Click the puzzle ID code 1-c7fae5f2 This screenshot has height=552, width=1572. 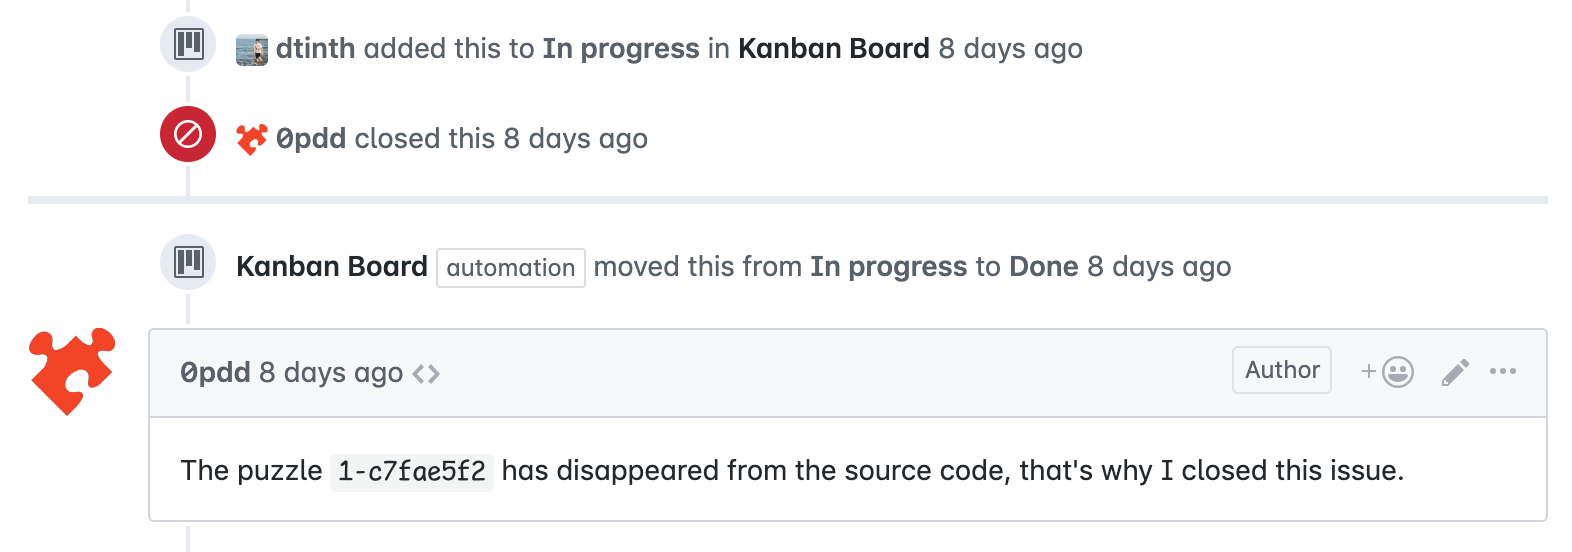click(x=411, y=471)
